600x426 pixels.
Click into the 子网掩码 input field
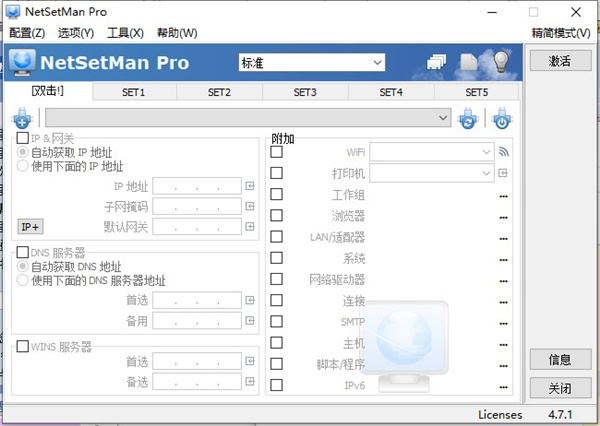click(197, 207)
